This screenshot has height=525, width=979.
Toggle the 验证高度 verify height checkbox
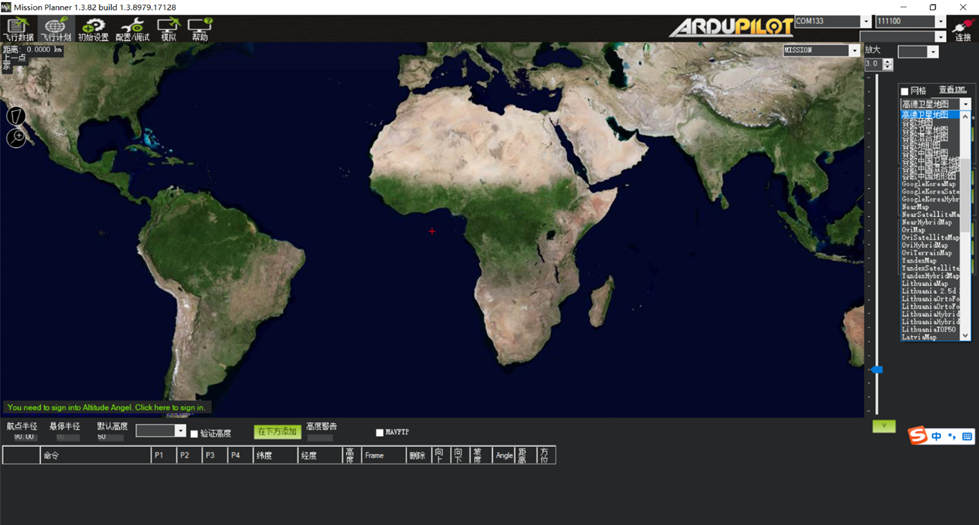pyautogui.click(x=194, y=433)
